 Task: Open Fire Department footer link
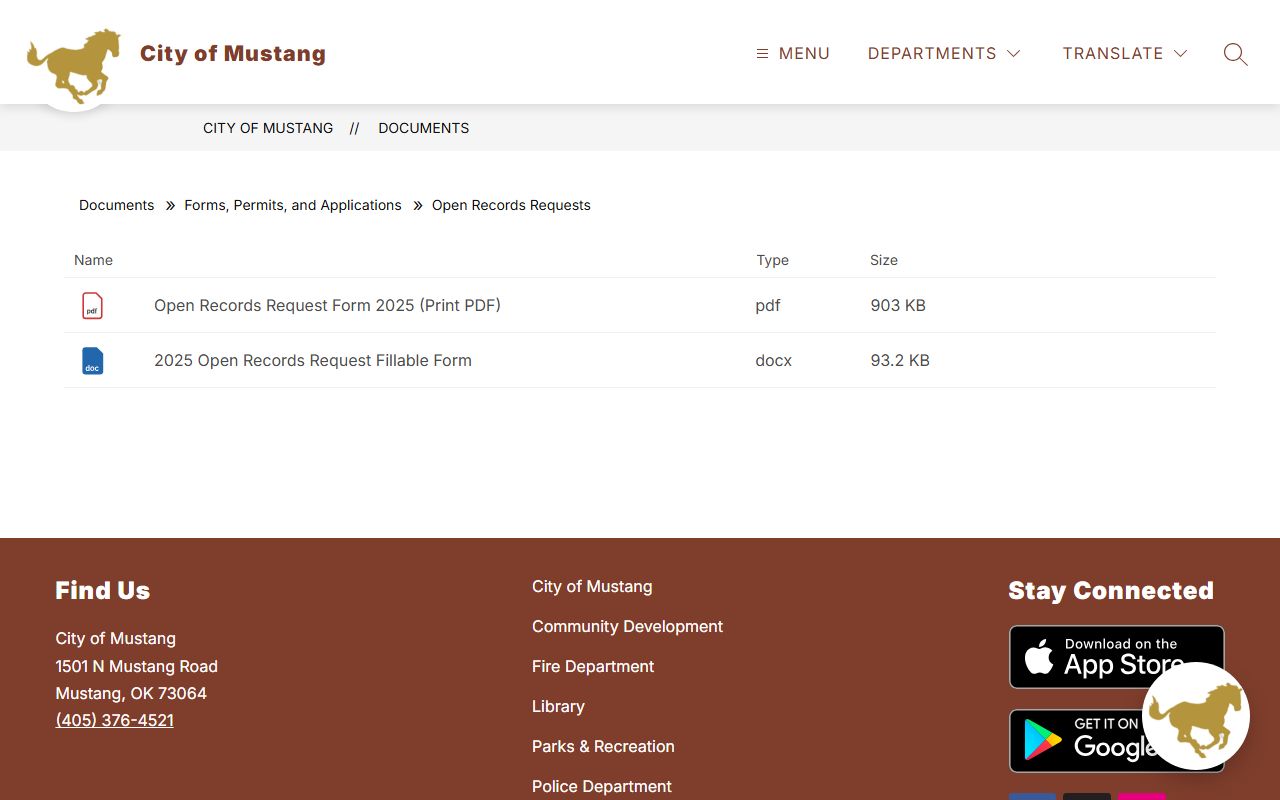tap(593, 666)
